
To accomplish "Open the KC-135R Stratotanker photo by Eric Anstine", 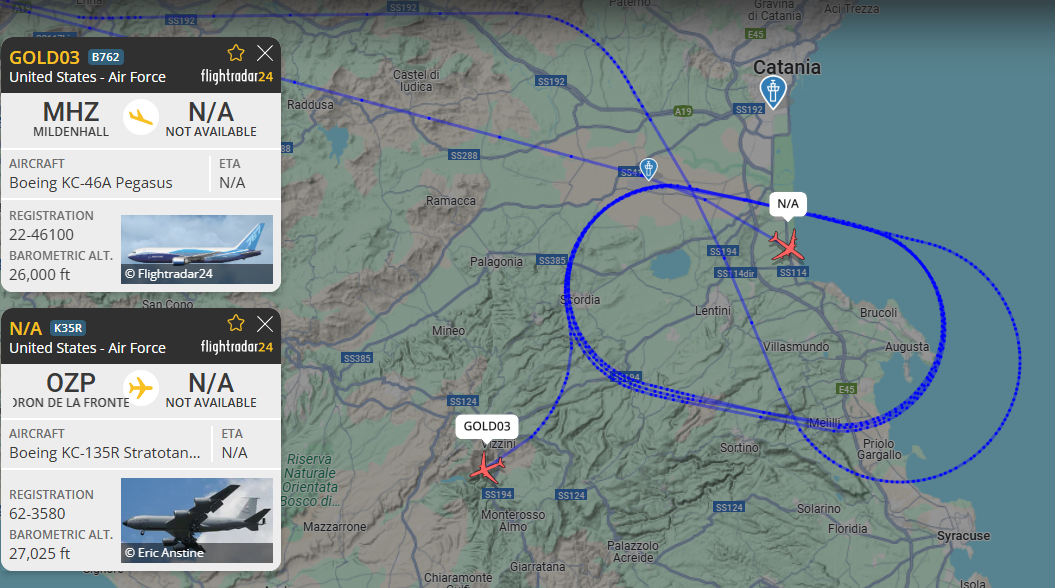I will click(x=196, y=520).
